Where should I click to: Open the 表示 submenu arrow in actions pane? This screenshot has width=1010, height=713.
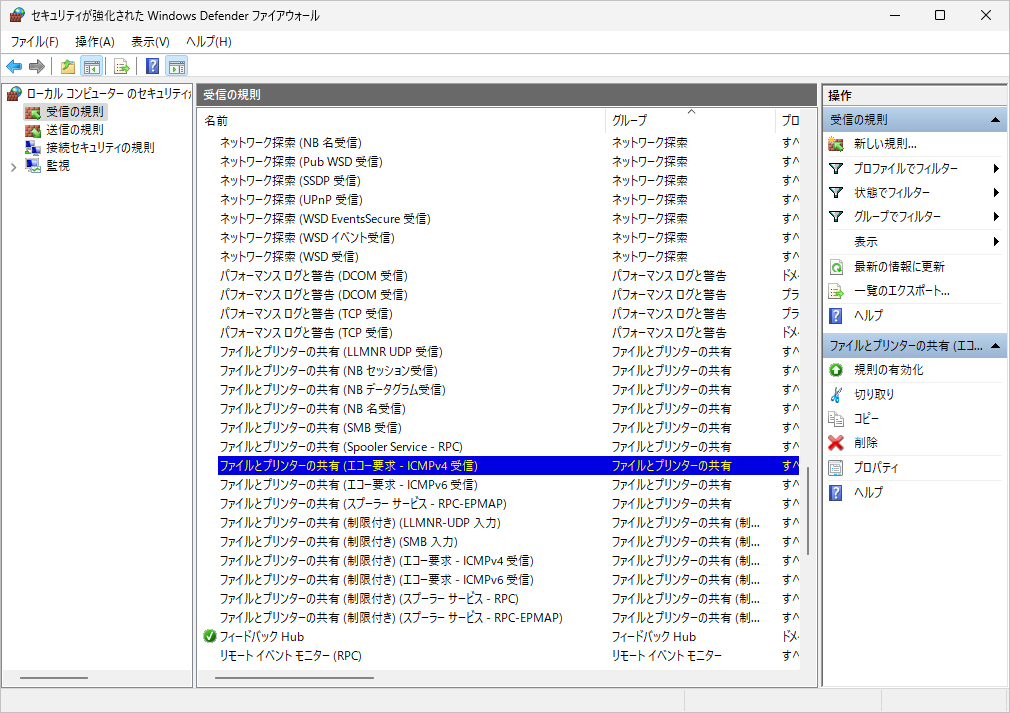(996, 242)
